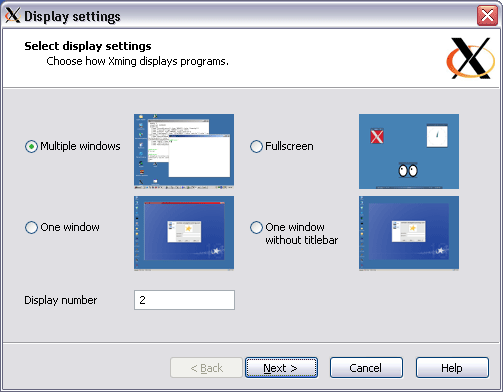Viewport: 503px width, 392px height.
Task: Click the Select display settings heading
Action: 88,46
